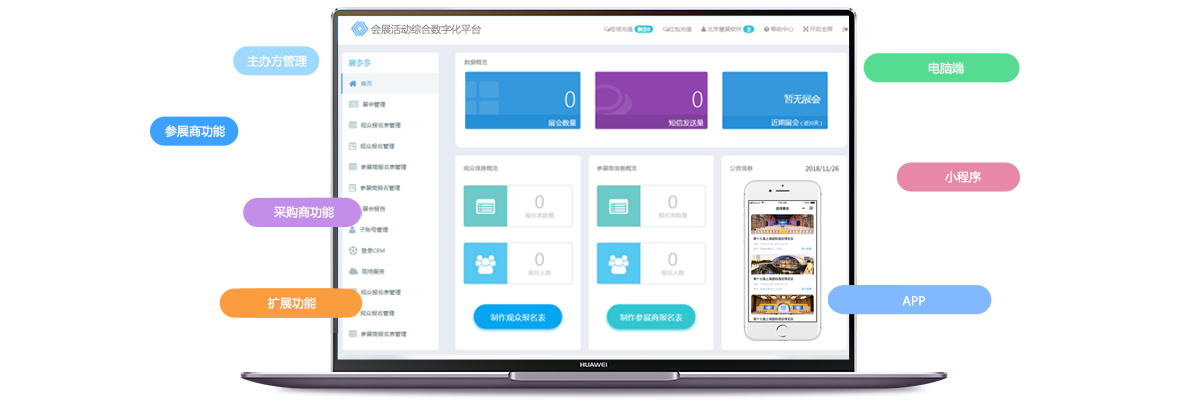Click the icon beside 展会管理
Image resolution: width=1200 pixels, height=400 pixels.
click(353, 104)
